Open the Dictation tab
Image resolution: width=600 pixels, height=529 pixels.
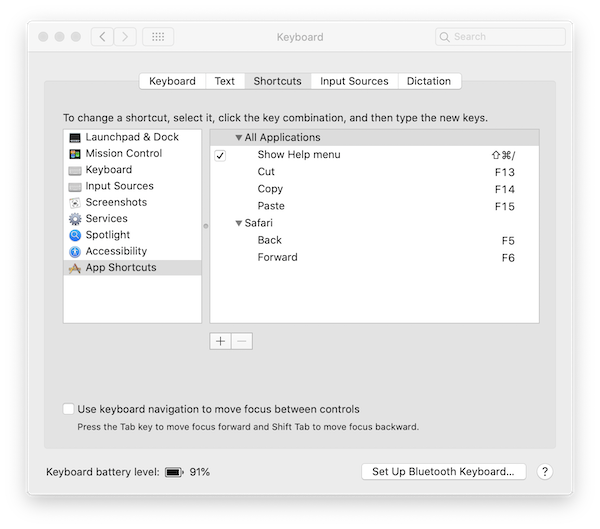tap(429, 81)
